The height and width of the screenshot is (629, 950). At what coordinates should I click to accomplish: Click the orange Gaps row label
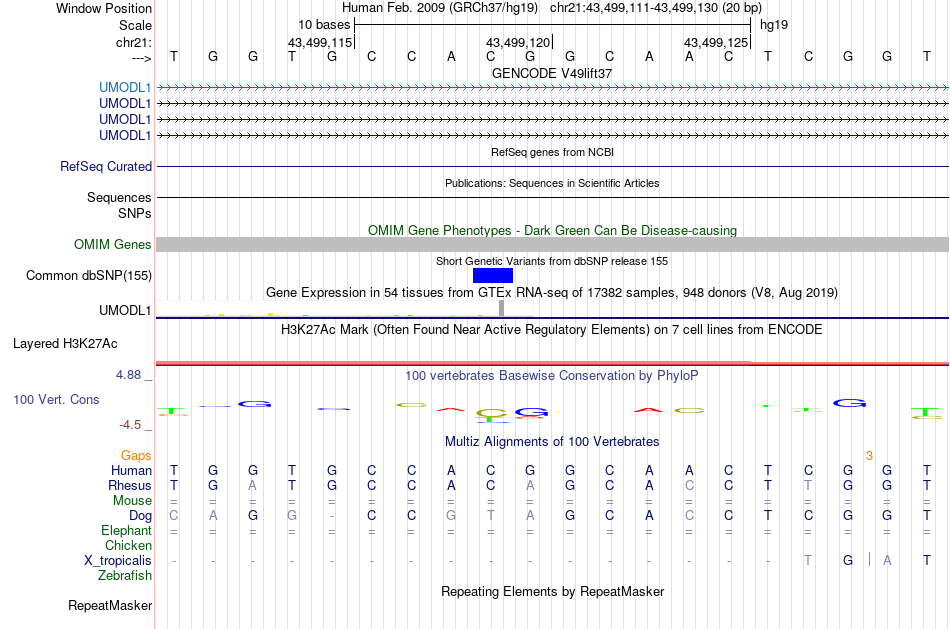tap(136, 456)
